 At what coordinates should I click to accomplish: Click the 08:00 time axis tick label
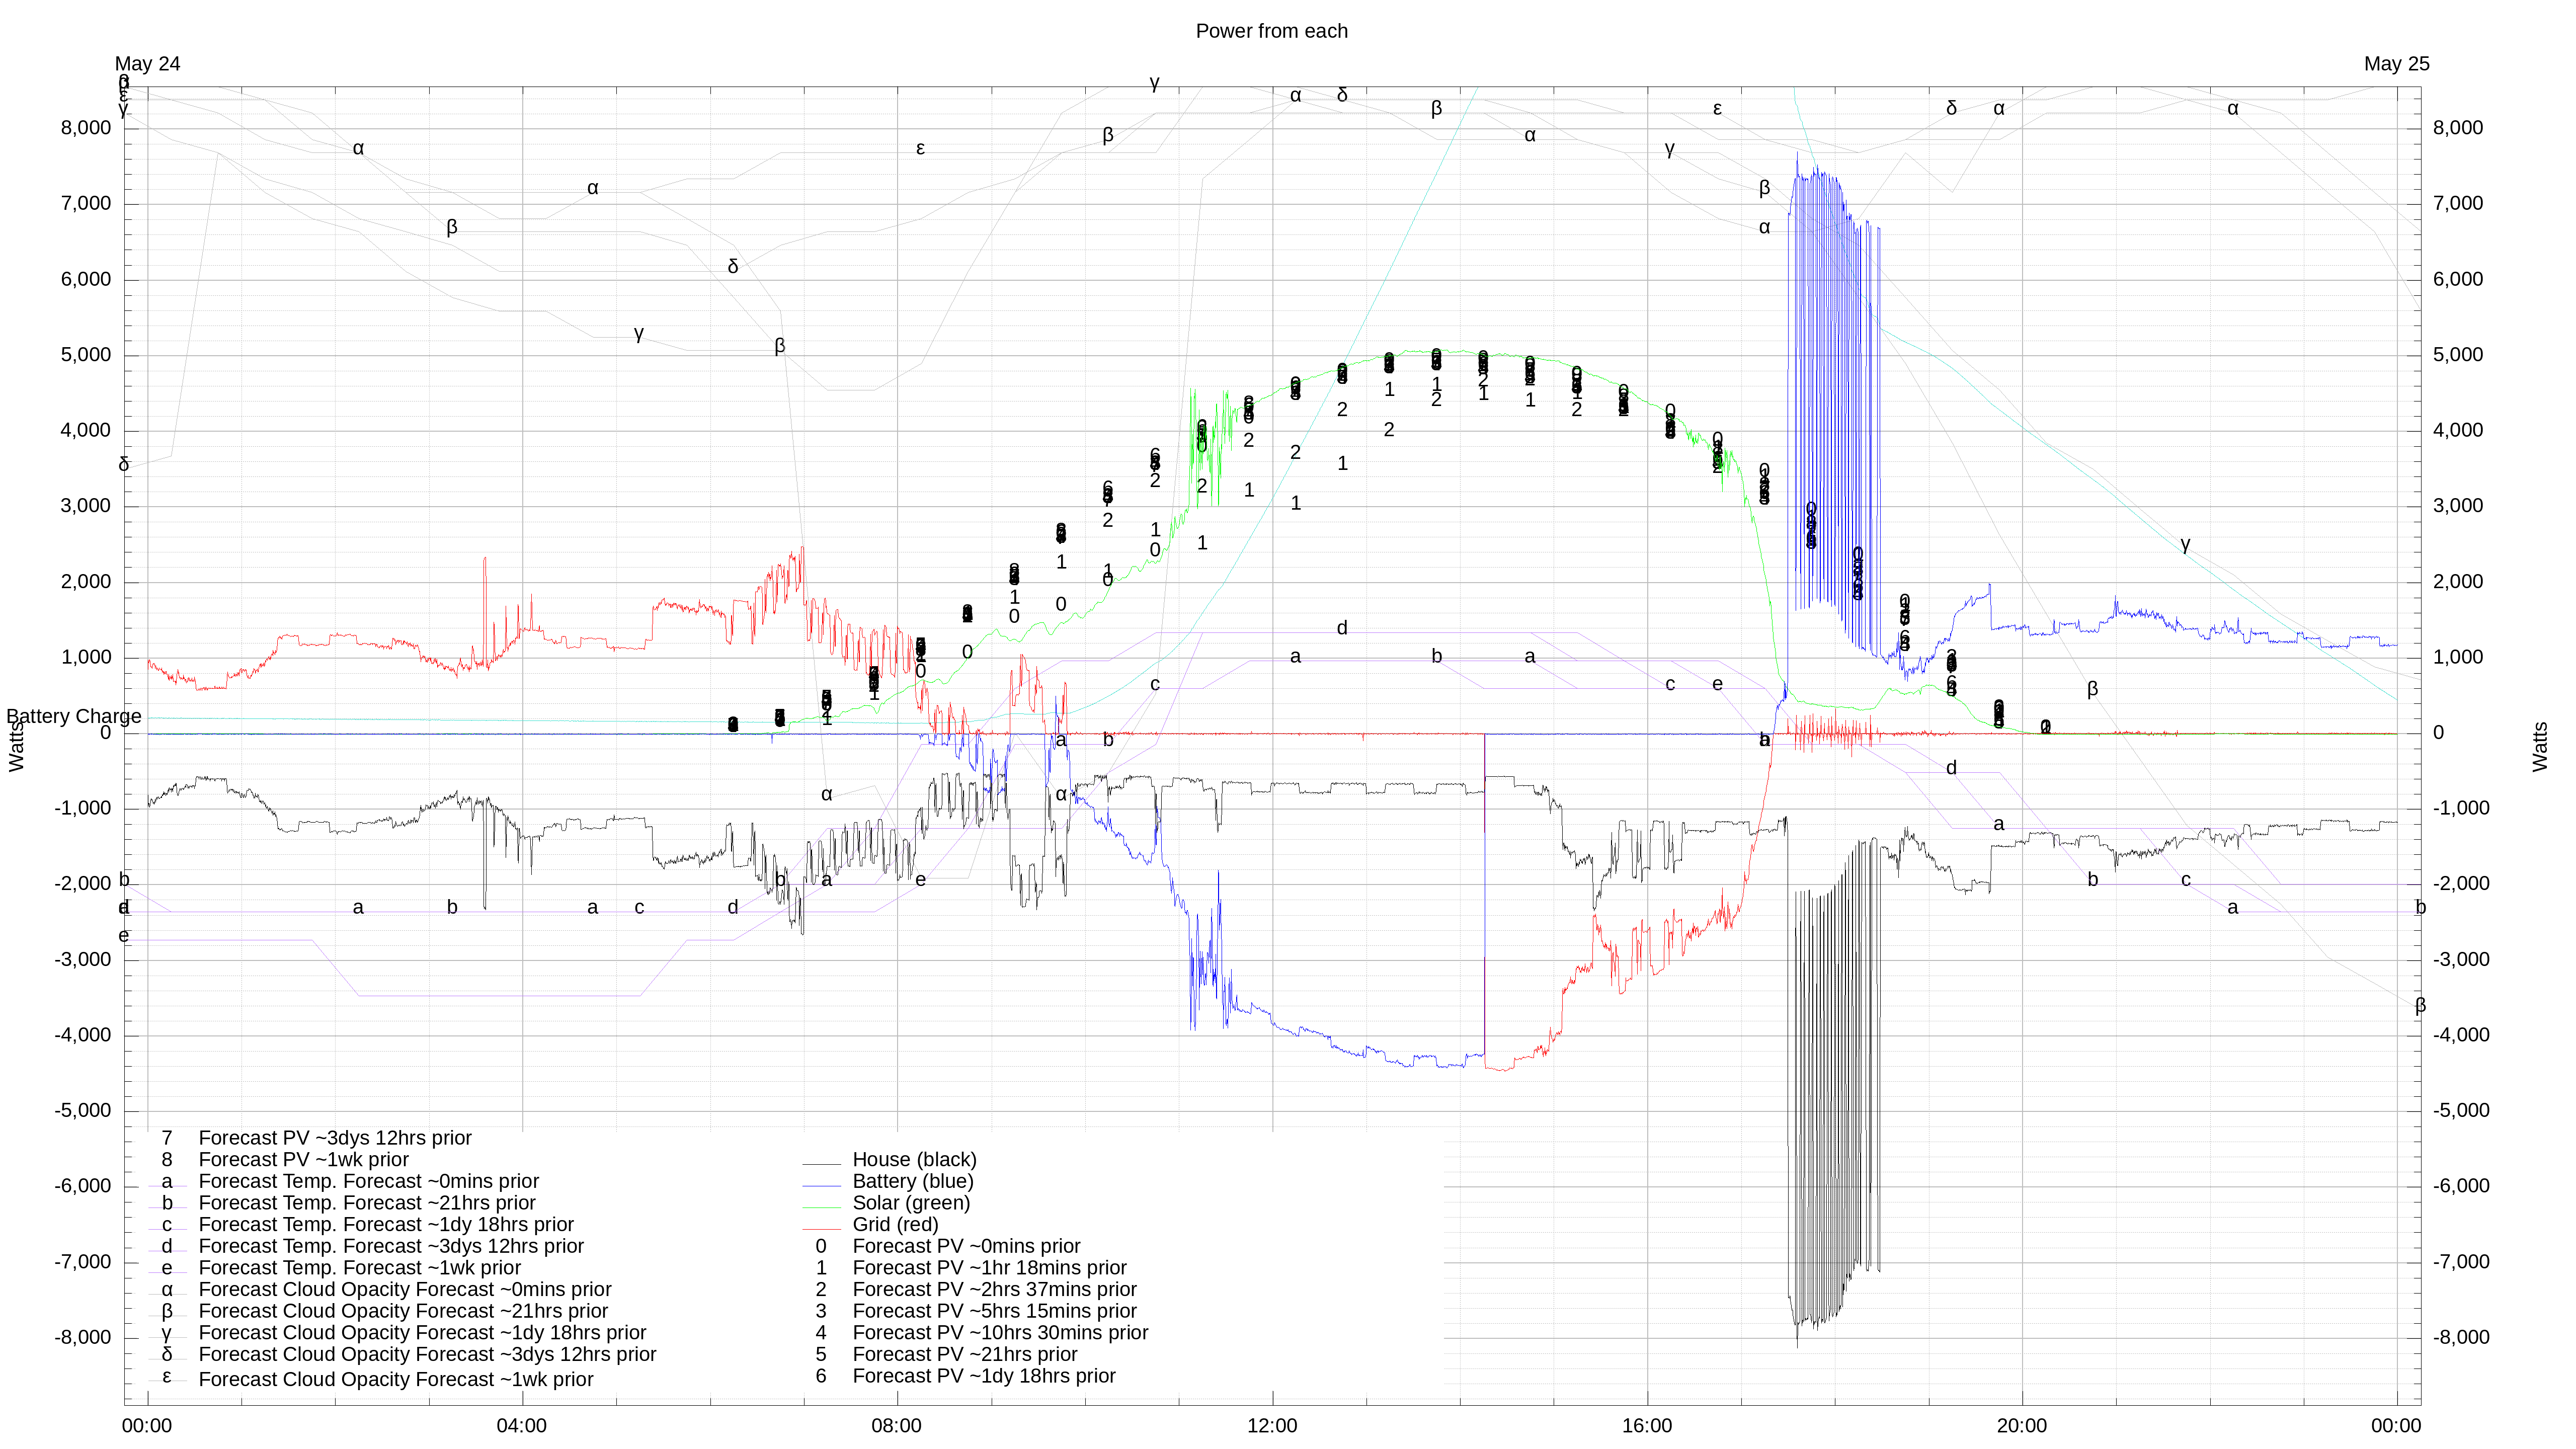(x=897, y=1426)
